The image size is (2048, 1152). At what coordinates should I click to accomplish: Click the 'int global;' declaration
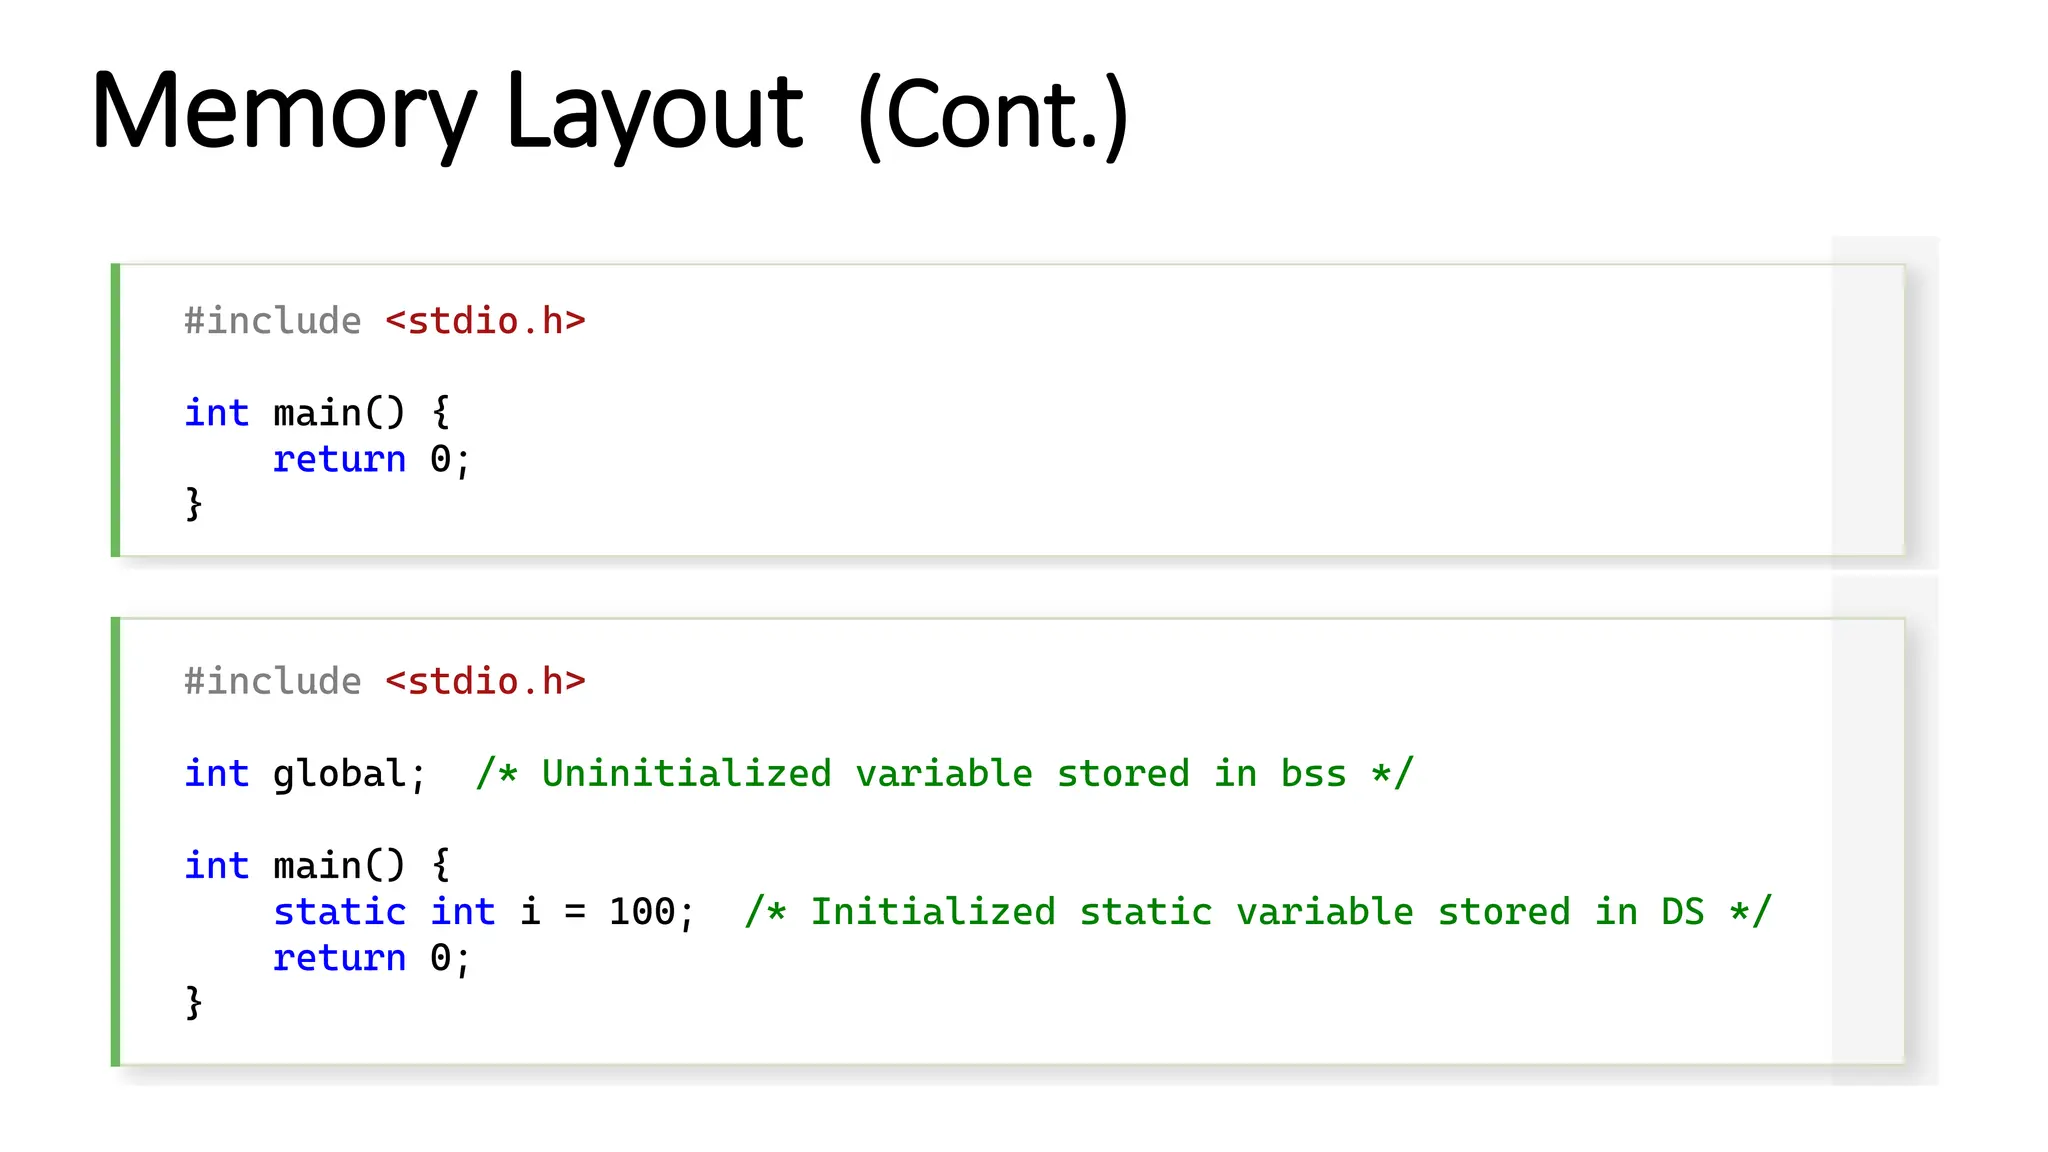[306, 774]
